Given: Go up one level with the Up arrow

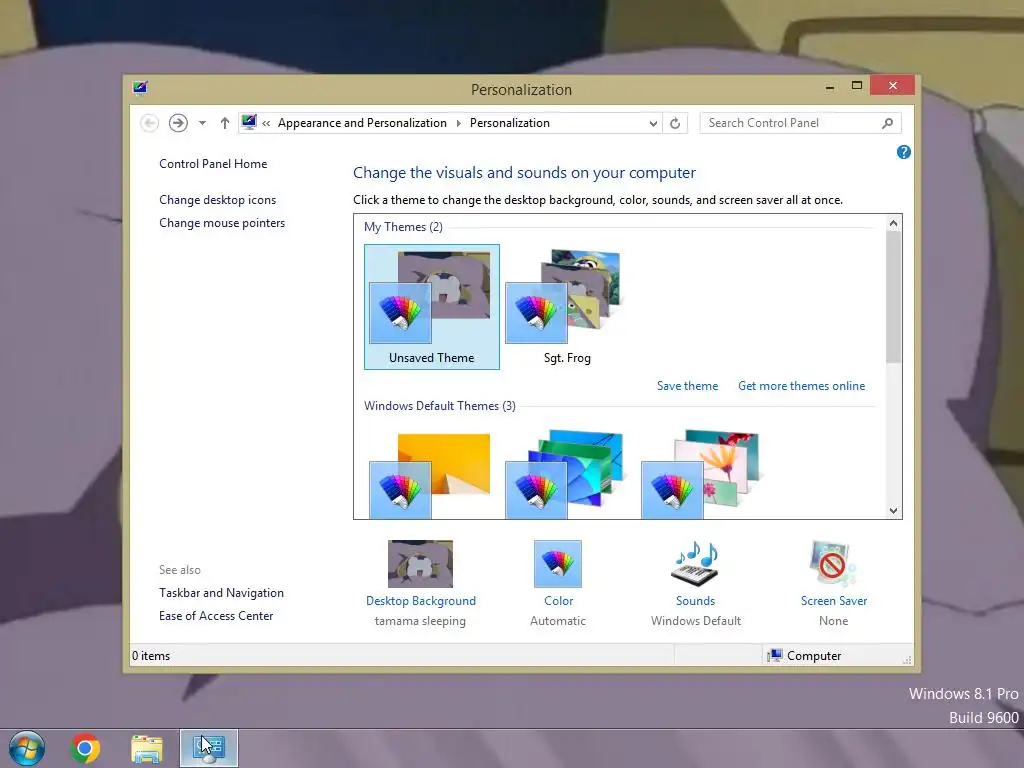Looking at the screenshot, I should point(225,123).
